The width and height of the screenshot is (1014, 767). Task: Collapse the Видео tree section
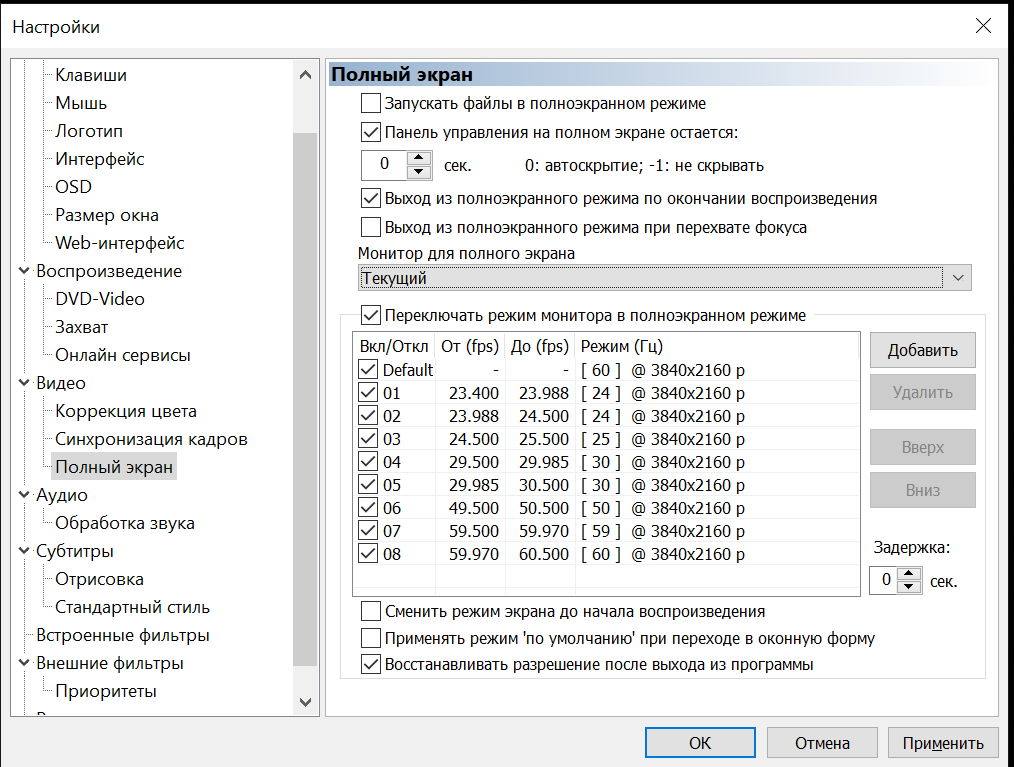[x=24, y=383]
